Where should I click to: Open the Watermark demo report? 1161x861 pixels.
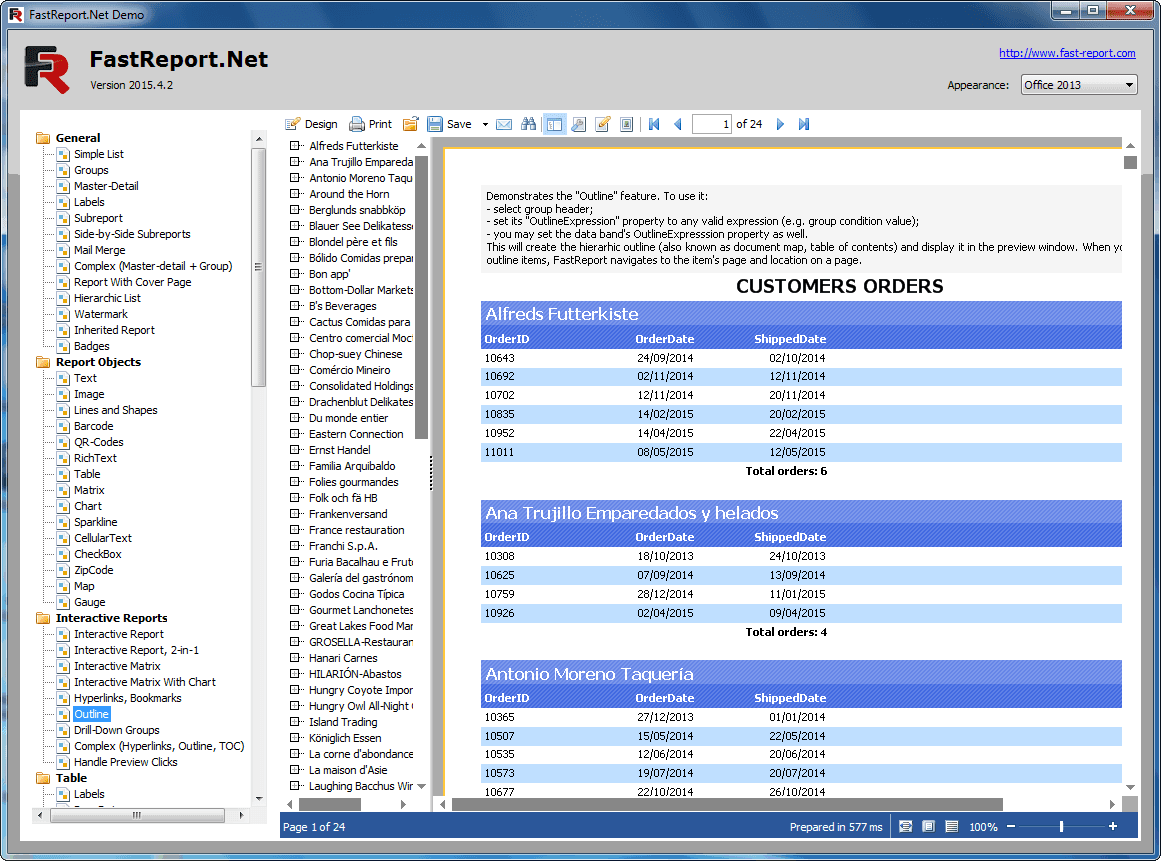coord(101,314)
